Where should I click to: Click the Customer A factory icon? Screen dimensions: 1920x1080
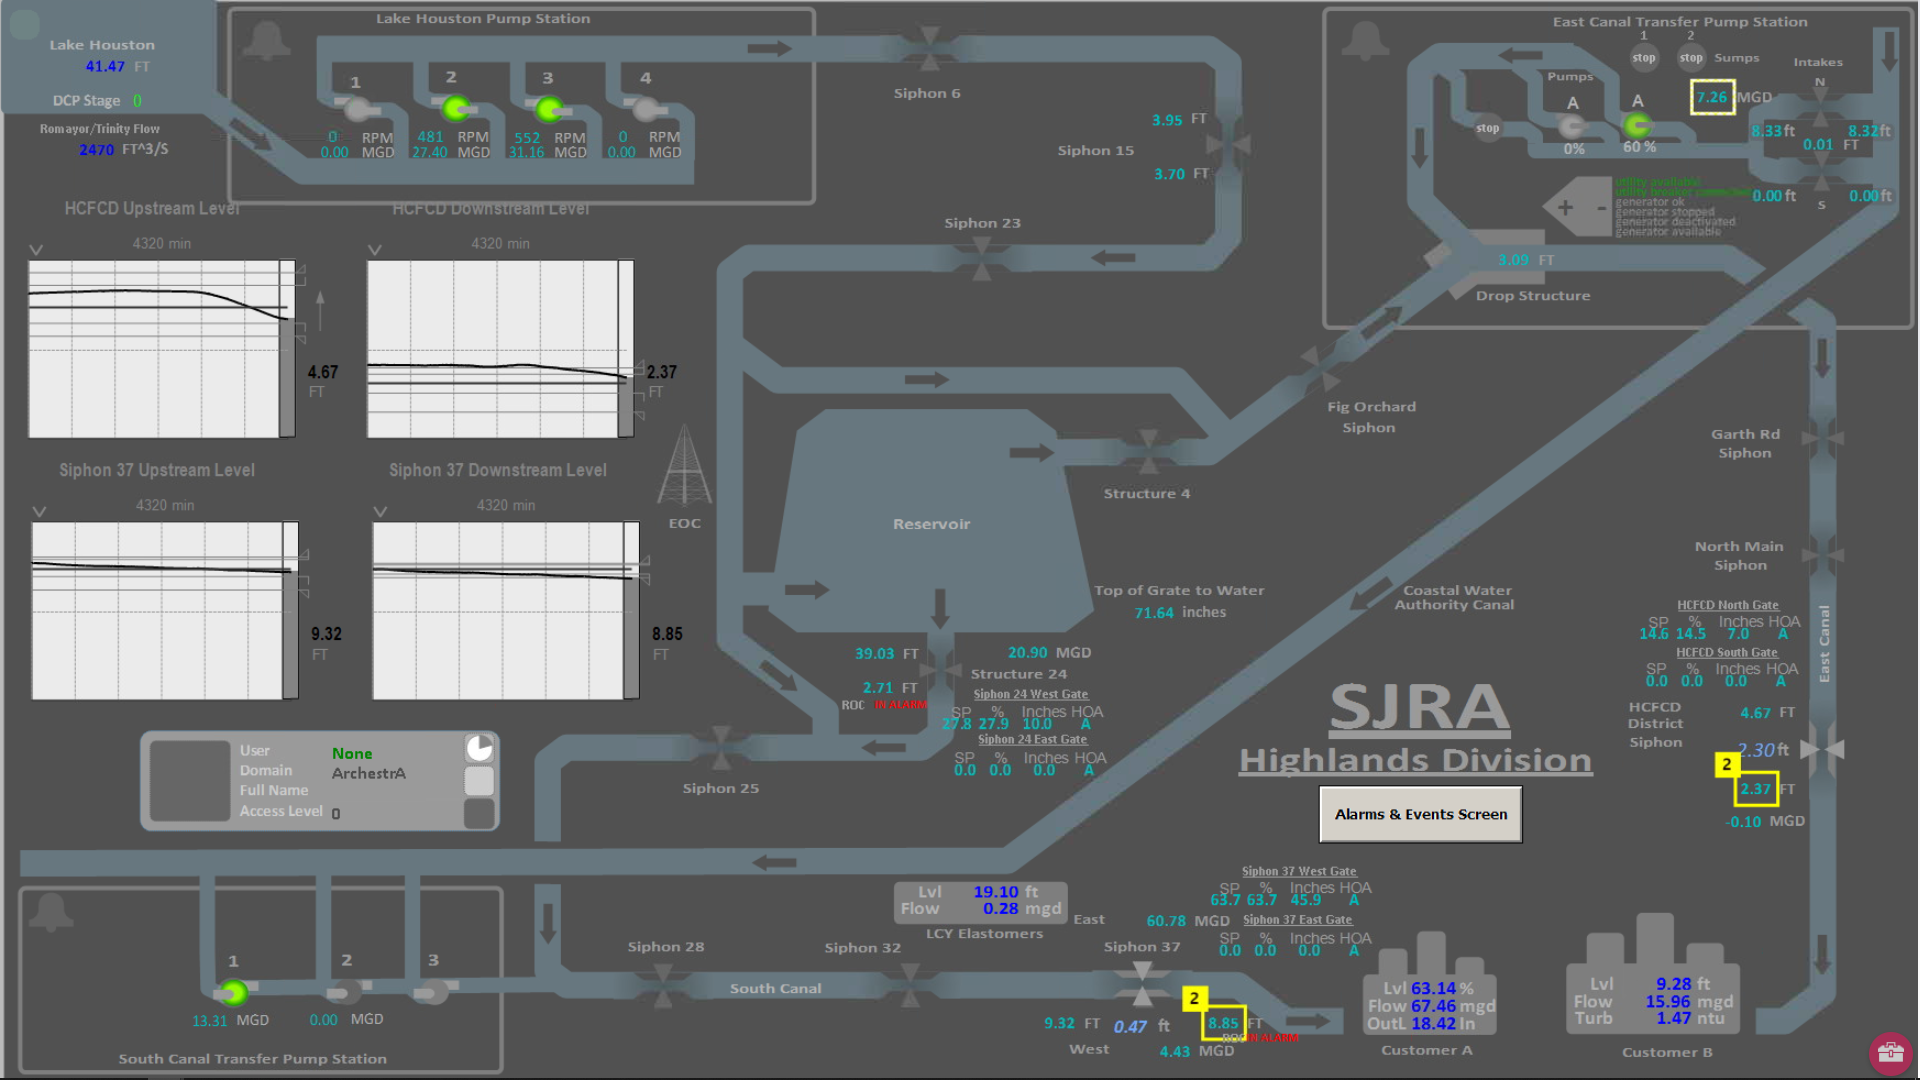pos(1430,983)
